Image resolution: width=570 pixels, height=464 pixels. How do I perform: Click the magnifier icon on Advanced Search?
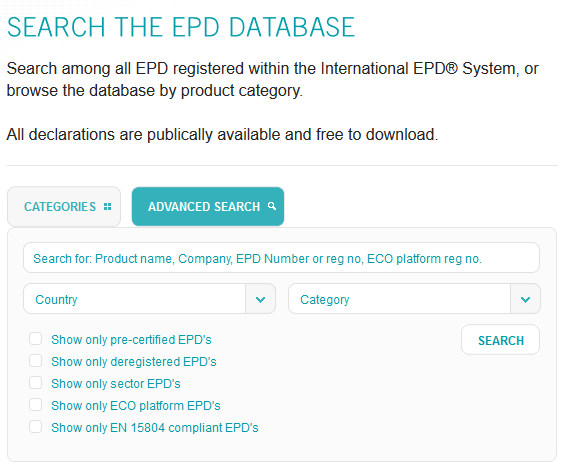coord(272,206)
